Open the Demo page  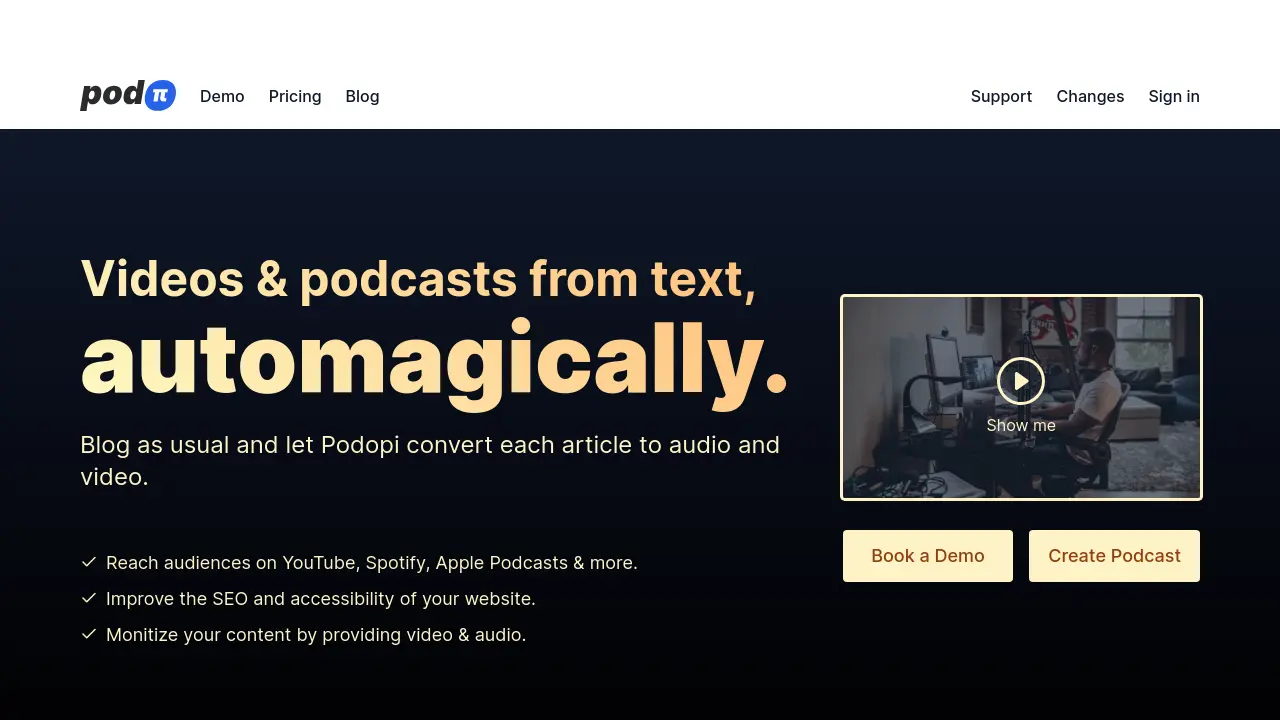click(x=222, y=96)
